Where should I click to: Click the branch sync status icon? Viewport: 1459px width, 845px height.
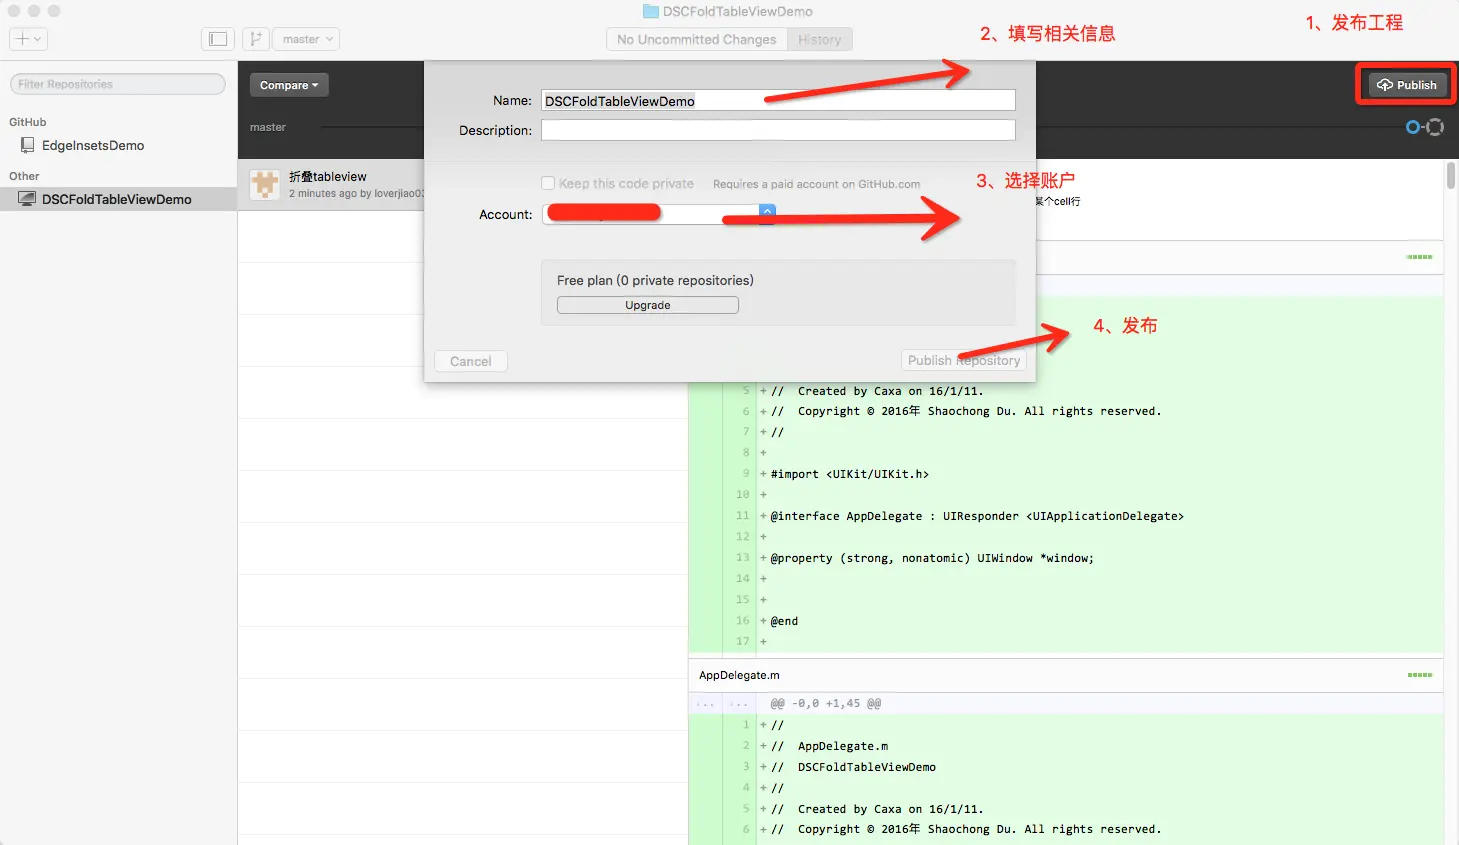[x=1425, y=127]
